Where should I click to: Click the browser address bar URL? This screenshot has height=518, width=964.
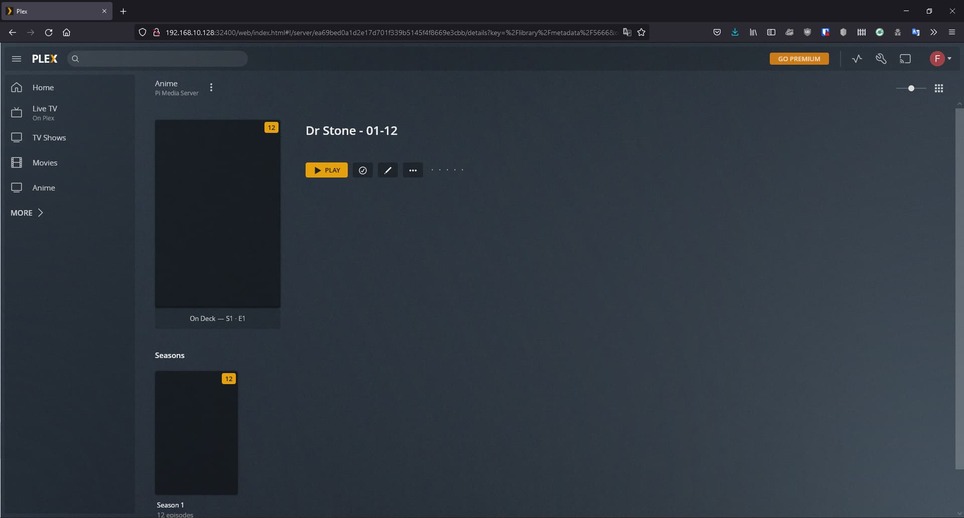pos(391,33)
